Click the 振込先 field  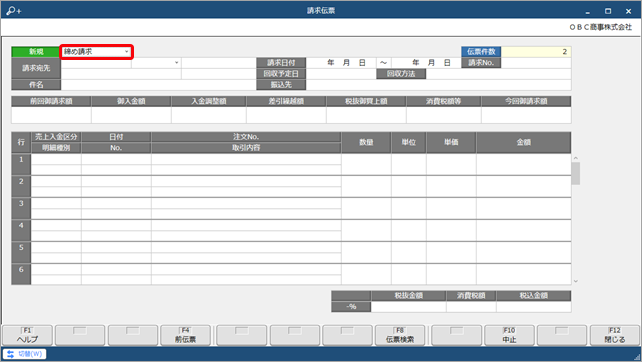439,85
